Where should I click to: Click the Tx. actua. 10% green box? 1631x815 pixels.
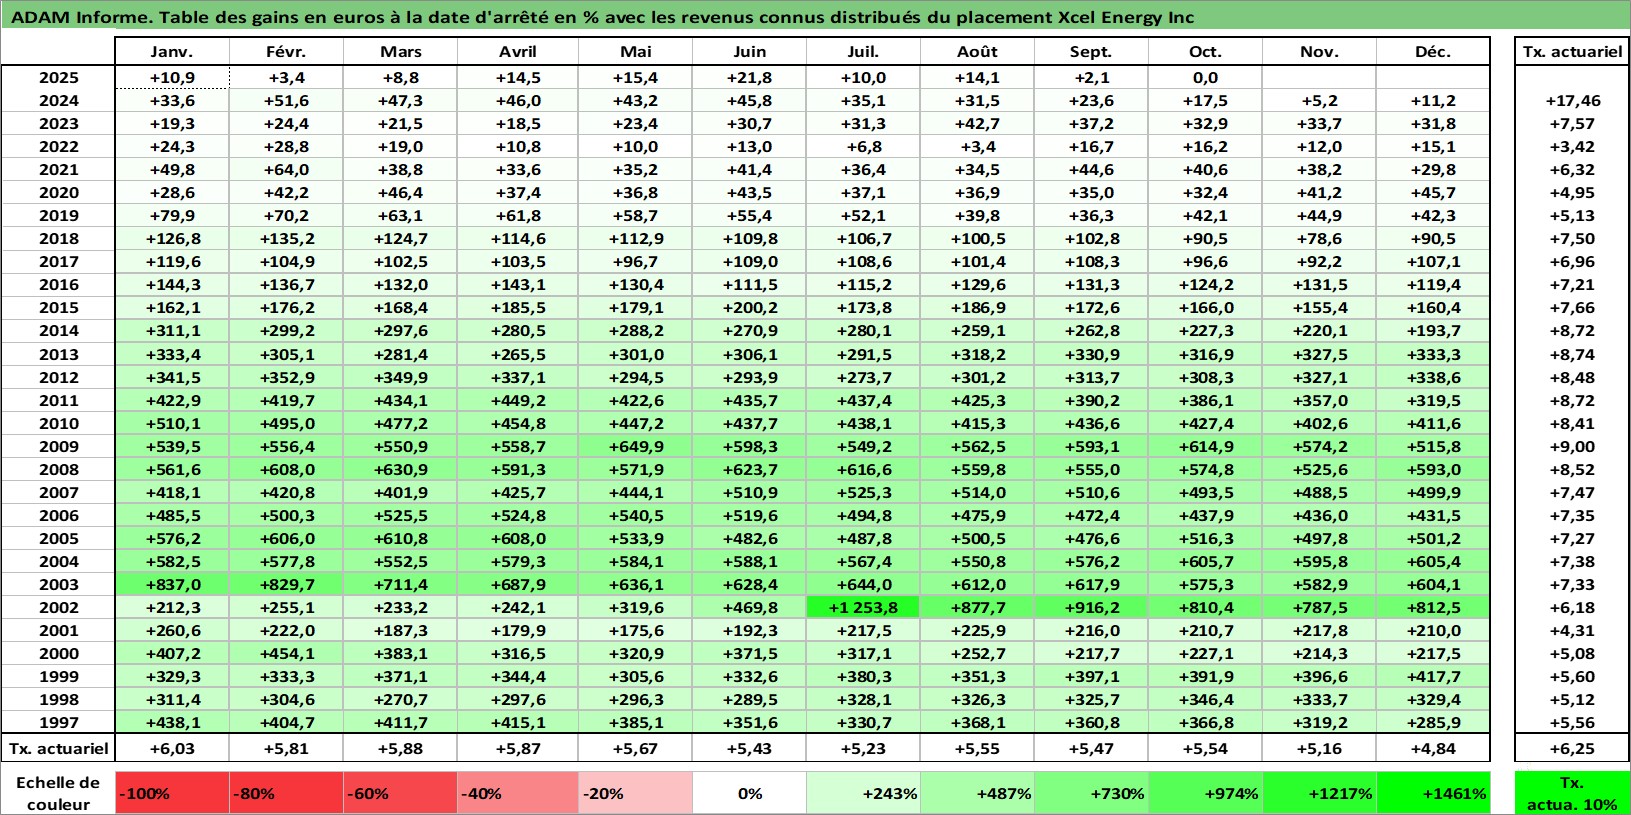1572,793
